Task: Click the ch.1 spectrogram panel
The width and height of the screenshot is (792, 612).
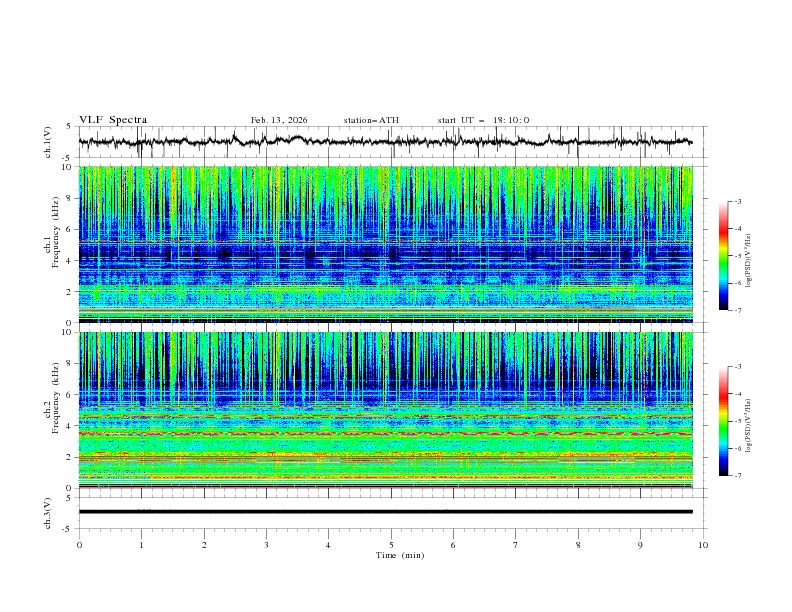Action: click(385, 244)
